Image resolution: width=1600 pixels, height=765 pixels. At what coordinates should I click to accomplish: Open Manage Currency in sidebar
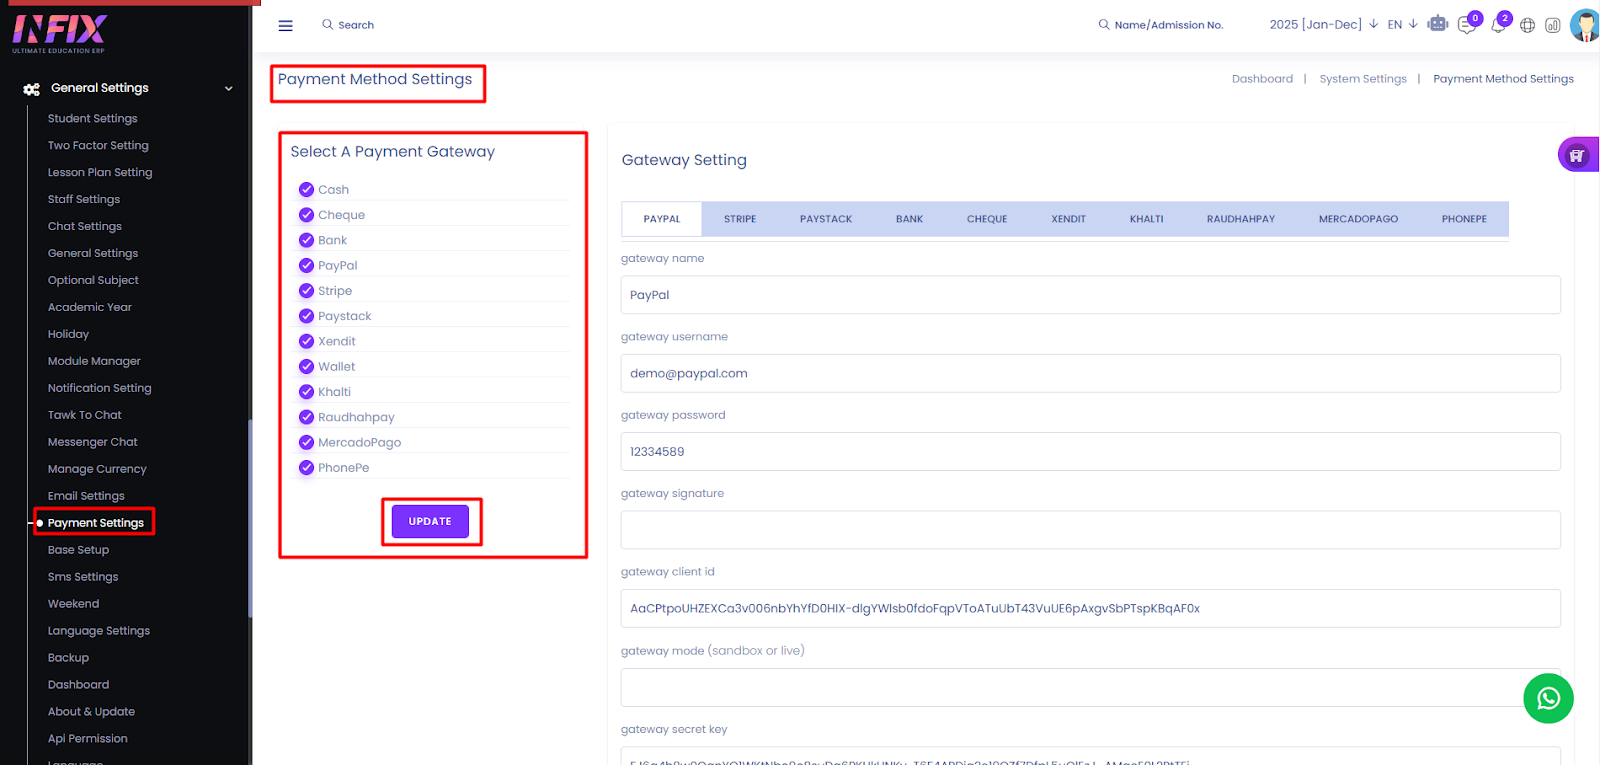click(97, 469)
